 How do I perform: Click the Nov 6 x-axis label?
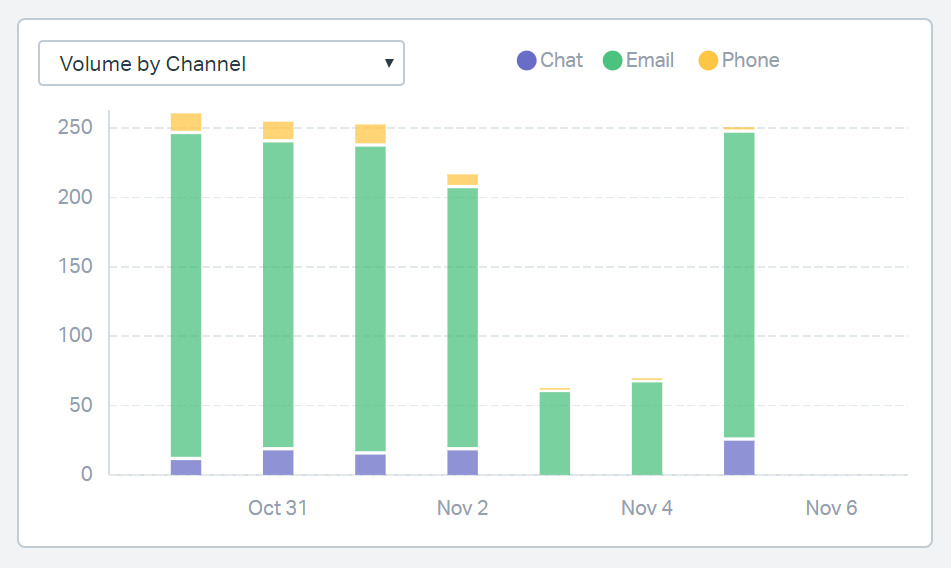point(831,508)
